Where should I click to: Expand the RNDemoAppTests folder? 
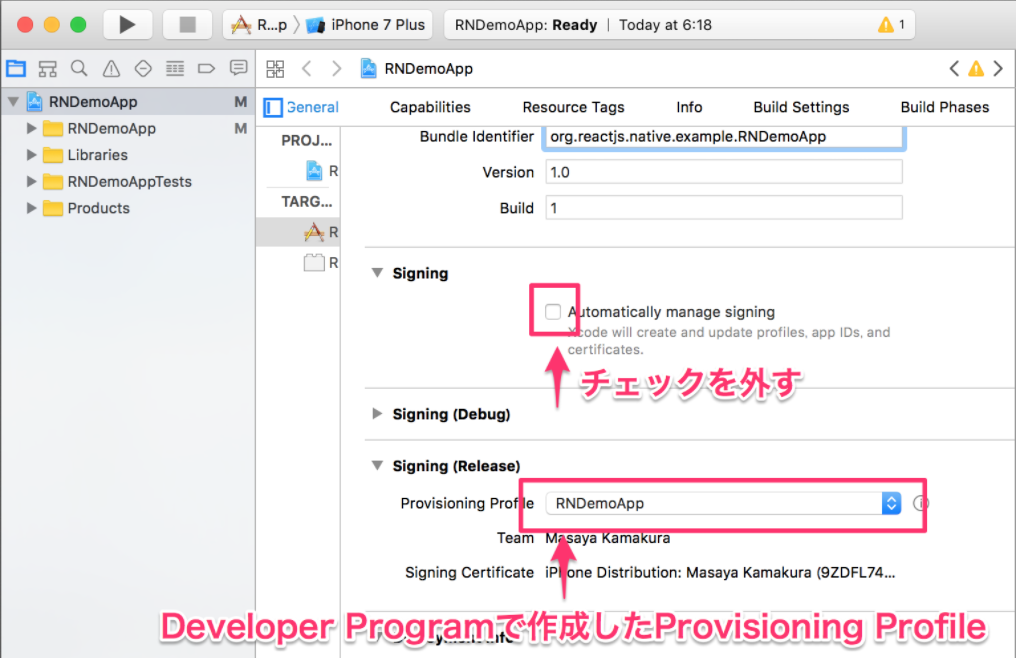(31, 182)
